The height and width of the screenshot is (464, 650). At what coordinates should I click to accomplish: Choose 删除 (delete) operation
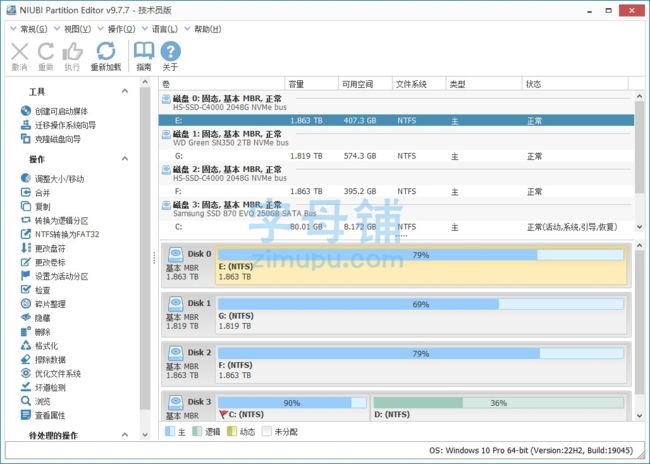pyautogui.click(x=35, y=332)
